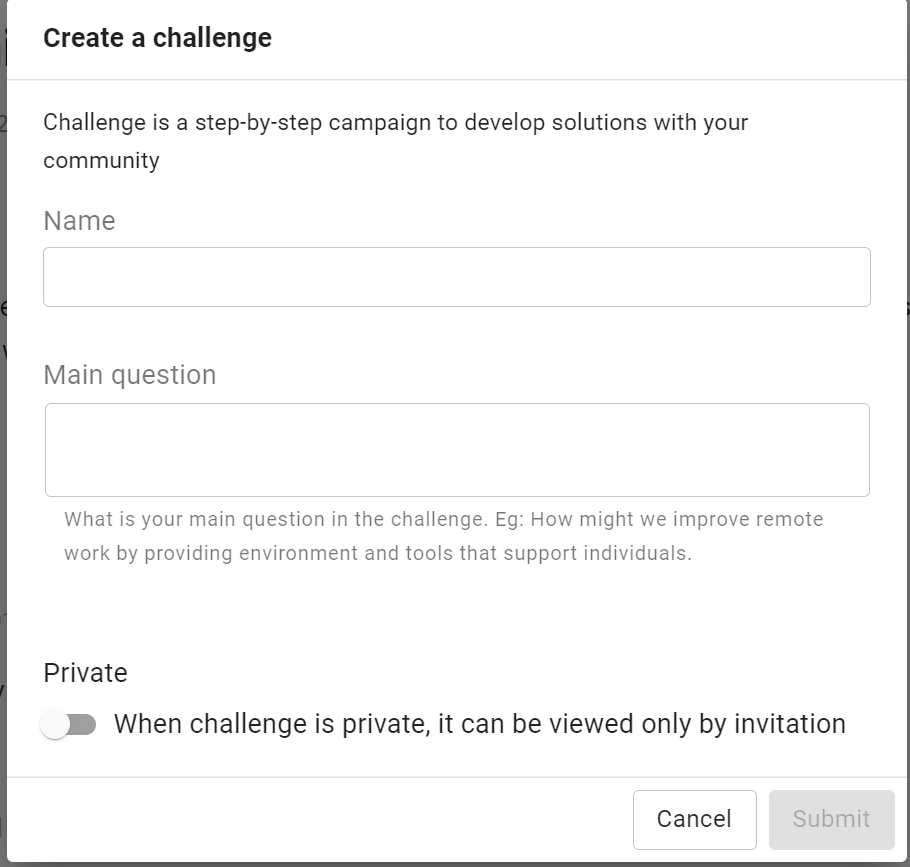The image size is (910, 867).
Task: Focus the Main question text area
Action: coord(456,450)
